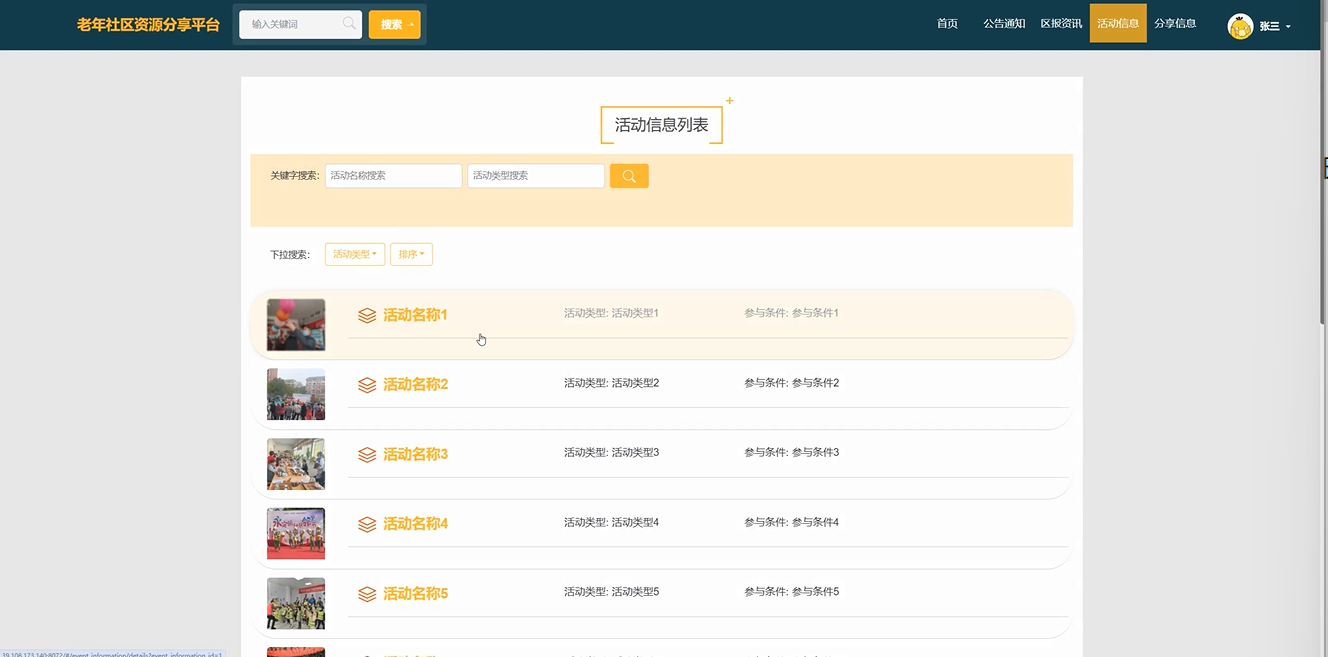Click the layers icon beside 活动名称4
1328x657 pixels.
pyautogui.click(x=367, y=524)
